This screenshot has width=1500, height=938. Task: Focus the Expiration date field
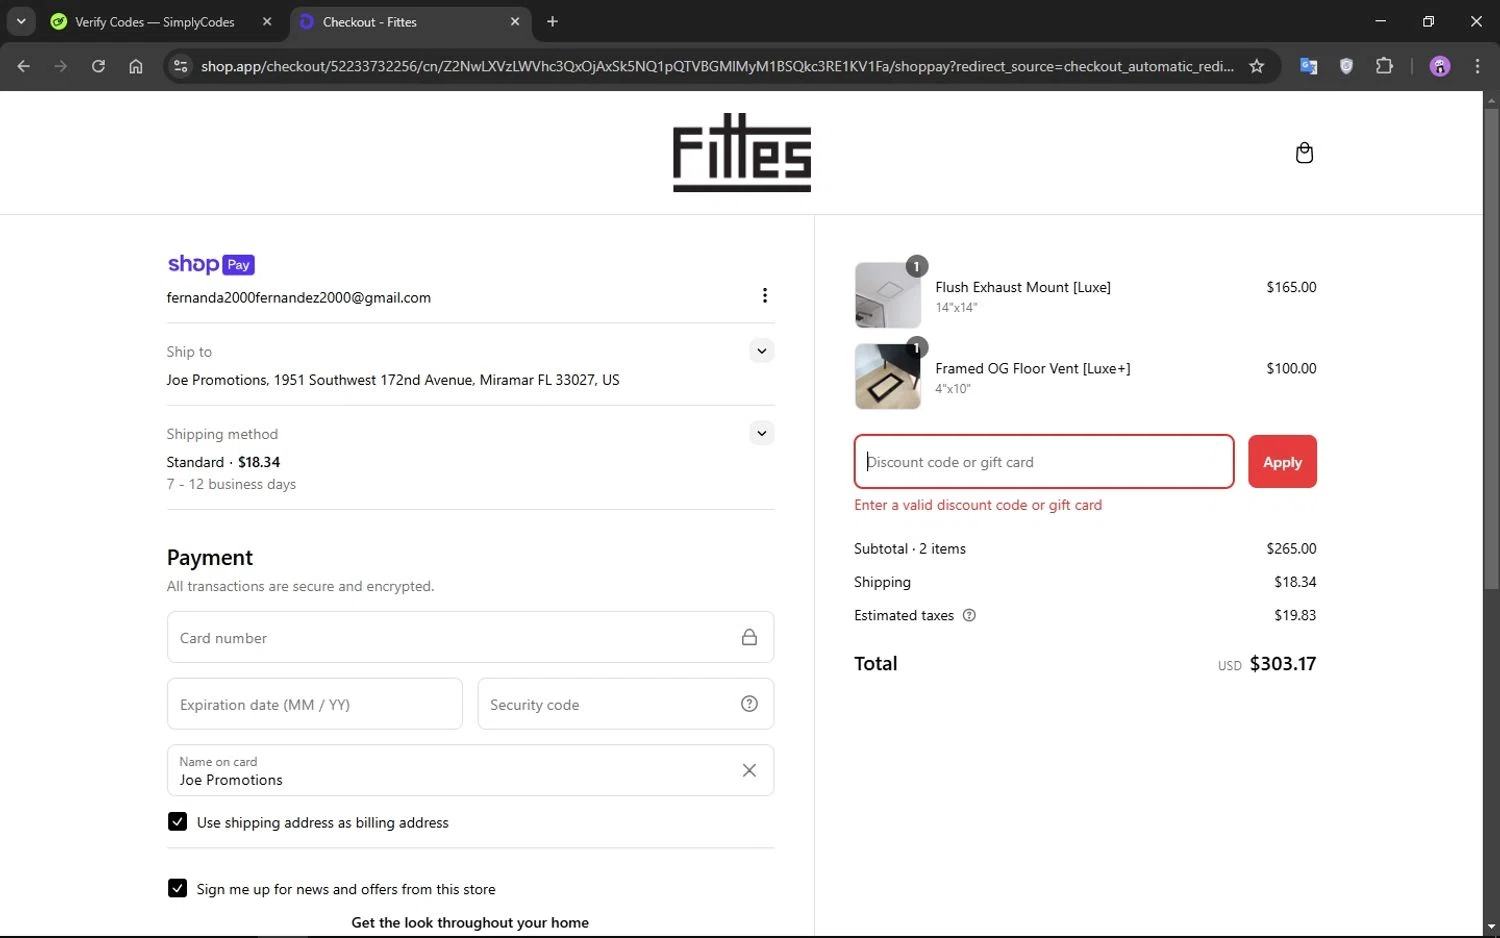click(315, 704)
